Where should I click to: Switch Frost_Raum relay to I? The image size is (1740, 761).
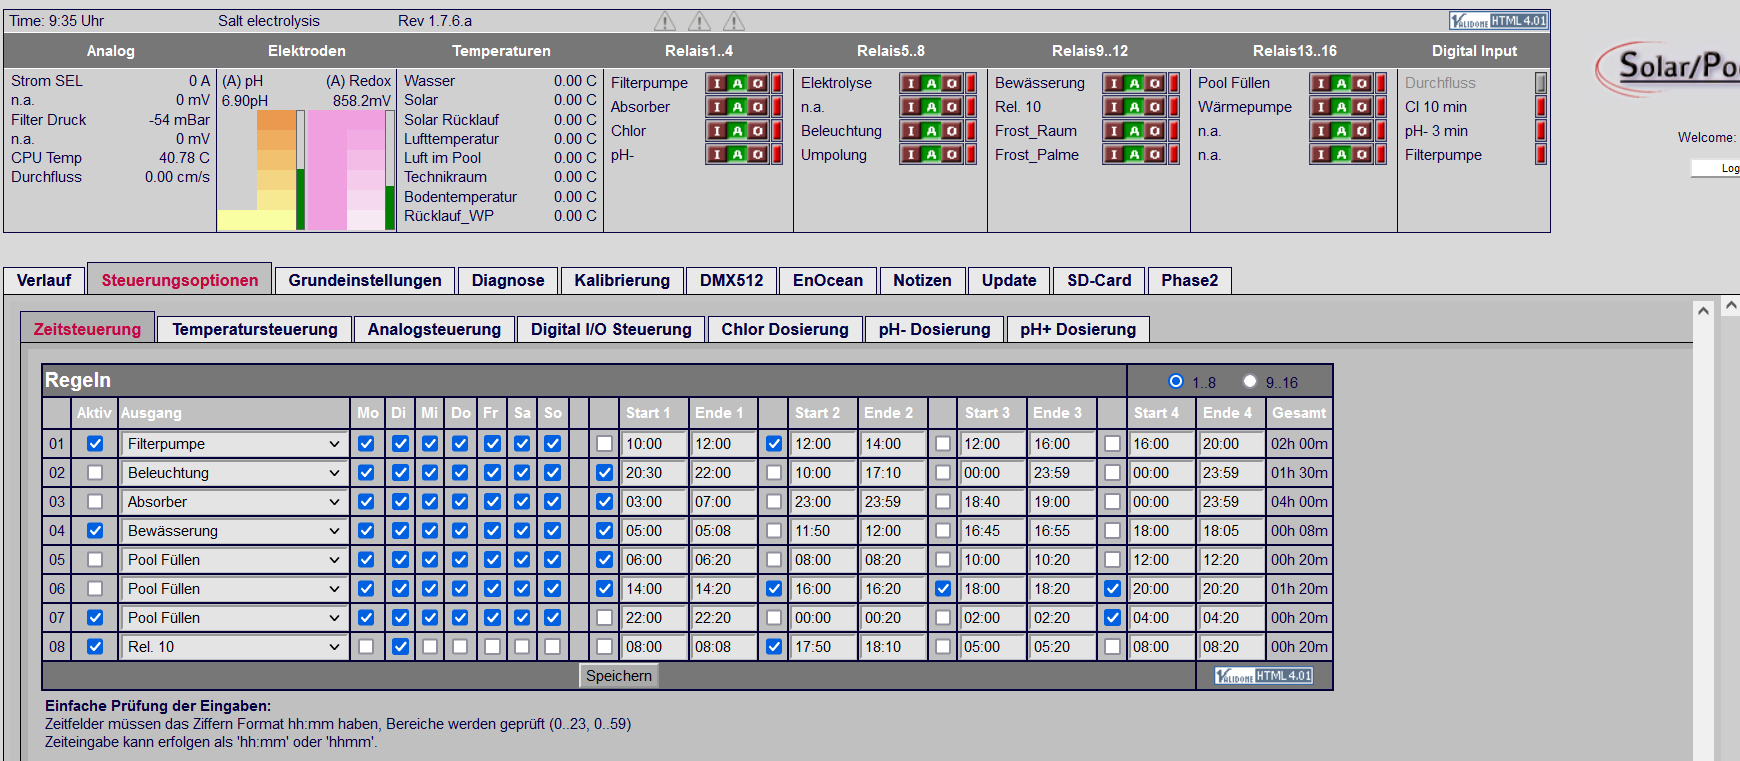(1113, 131)
